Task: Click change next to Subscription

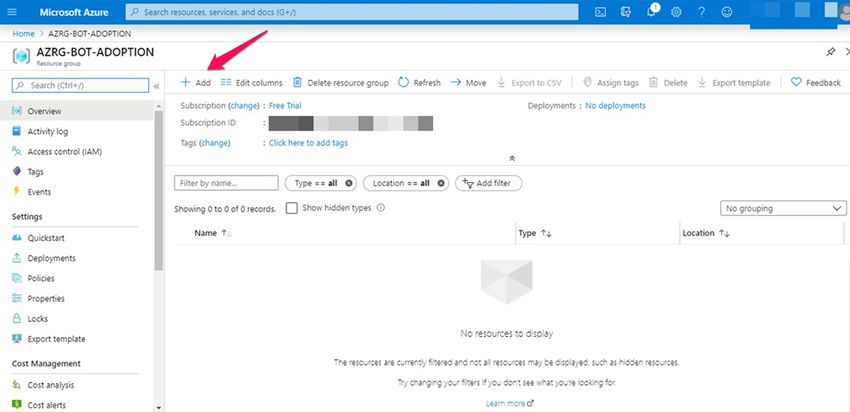Action: 244,106
